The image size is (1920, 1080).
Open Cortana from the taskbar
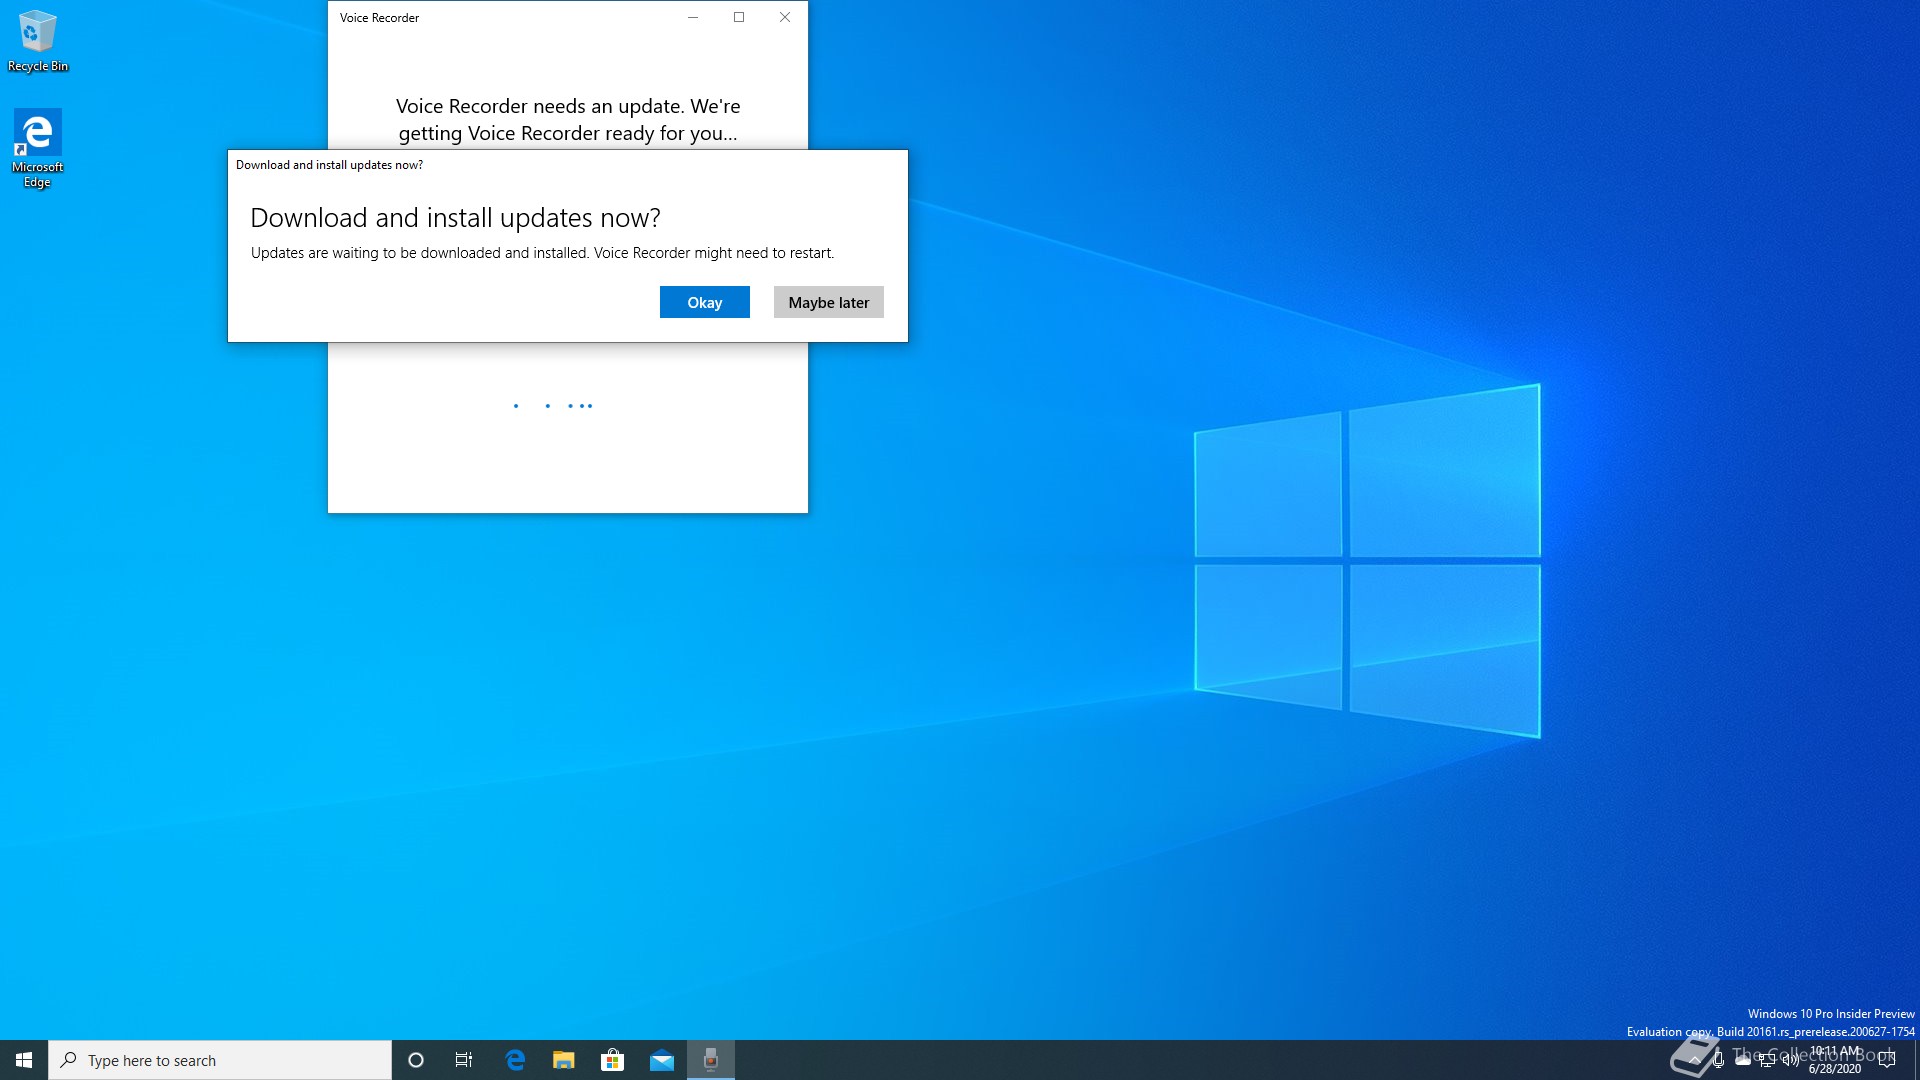(x=416, y=1060)
